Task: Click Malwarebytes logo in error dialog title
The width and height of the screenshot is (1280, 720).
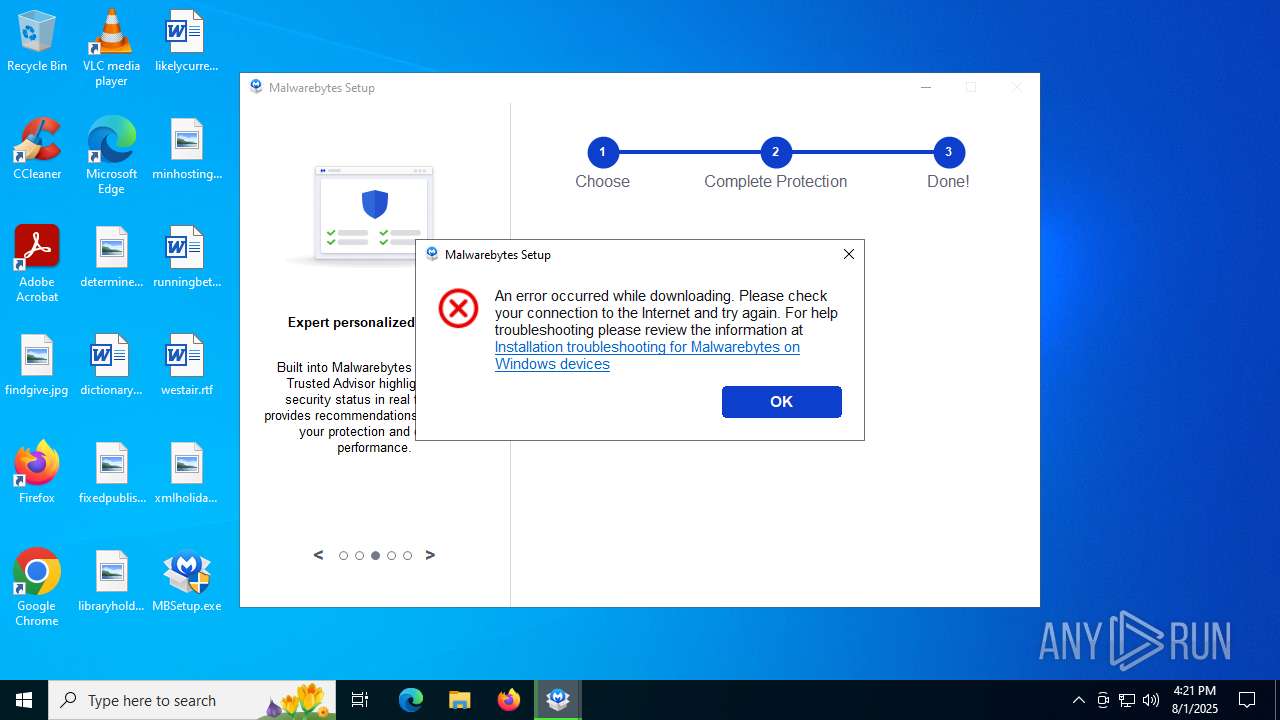Action: 432,254
